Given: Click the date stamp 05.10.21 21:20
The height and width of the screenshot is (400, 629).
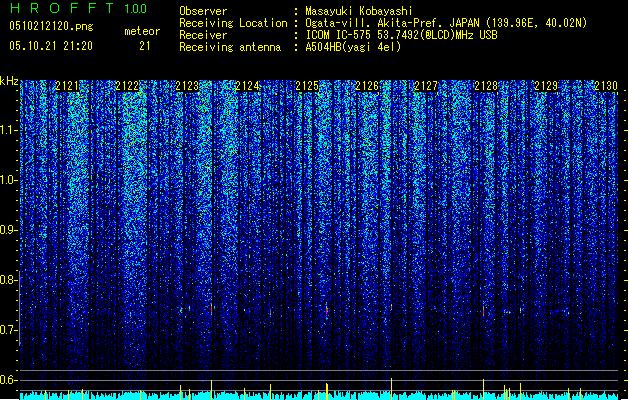Looking at the screenshot, I should pos(51,46).
